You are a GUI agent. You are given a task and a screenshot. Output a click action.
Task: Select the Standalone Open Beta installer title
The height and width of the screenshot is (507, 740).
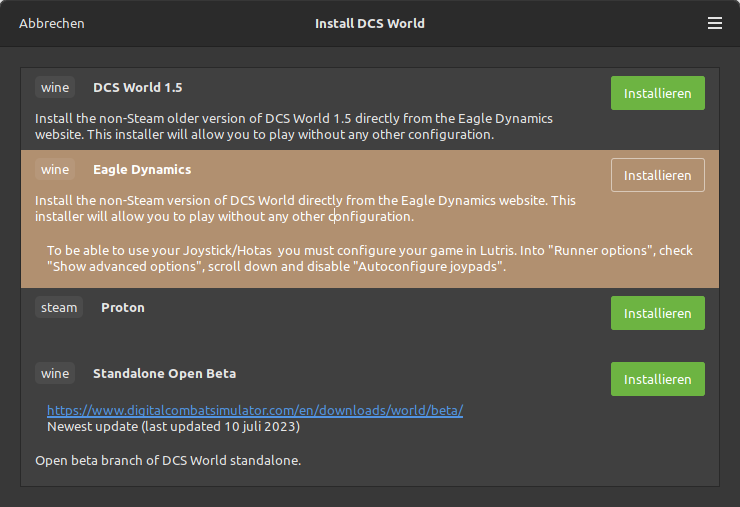164,373
